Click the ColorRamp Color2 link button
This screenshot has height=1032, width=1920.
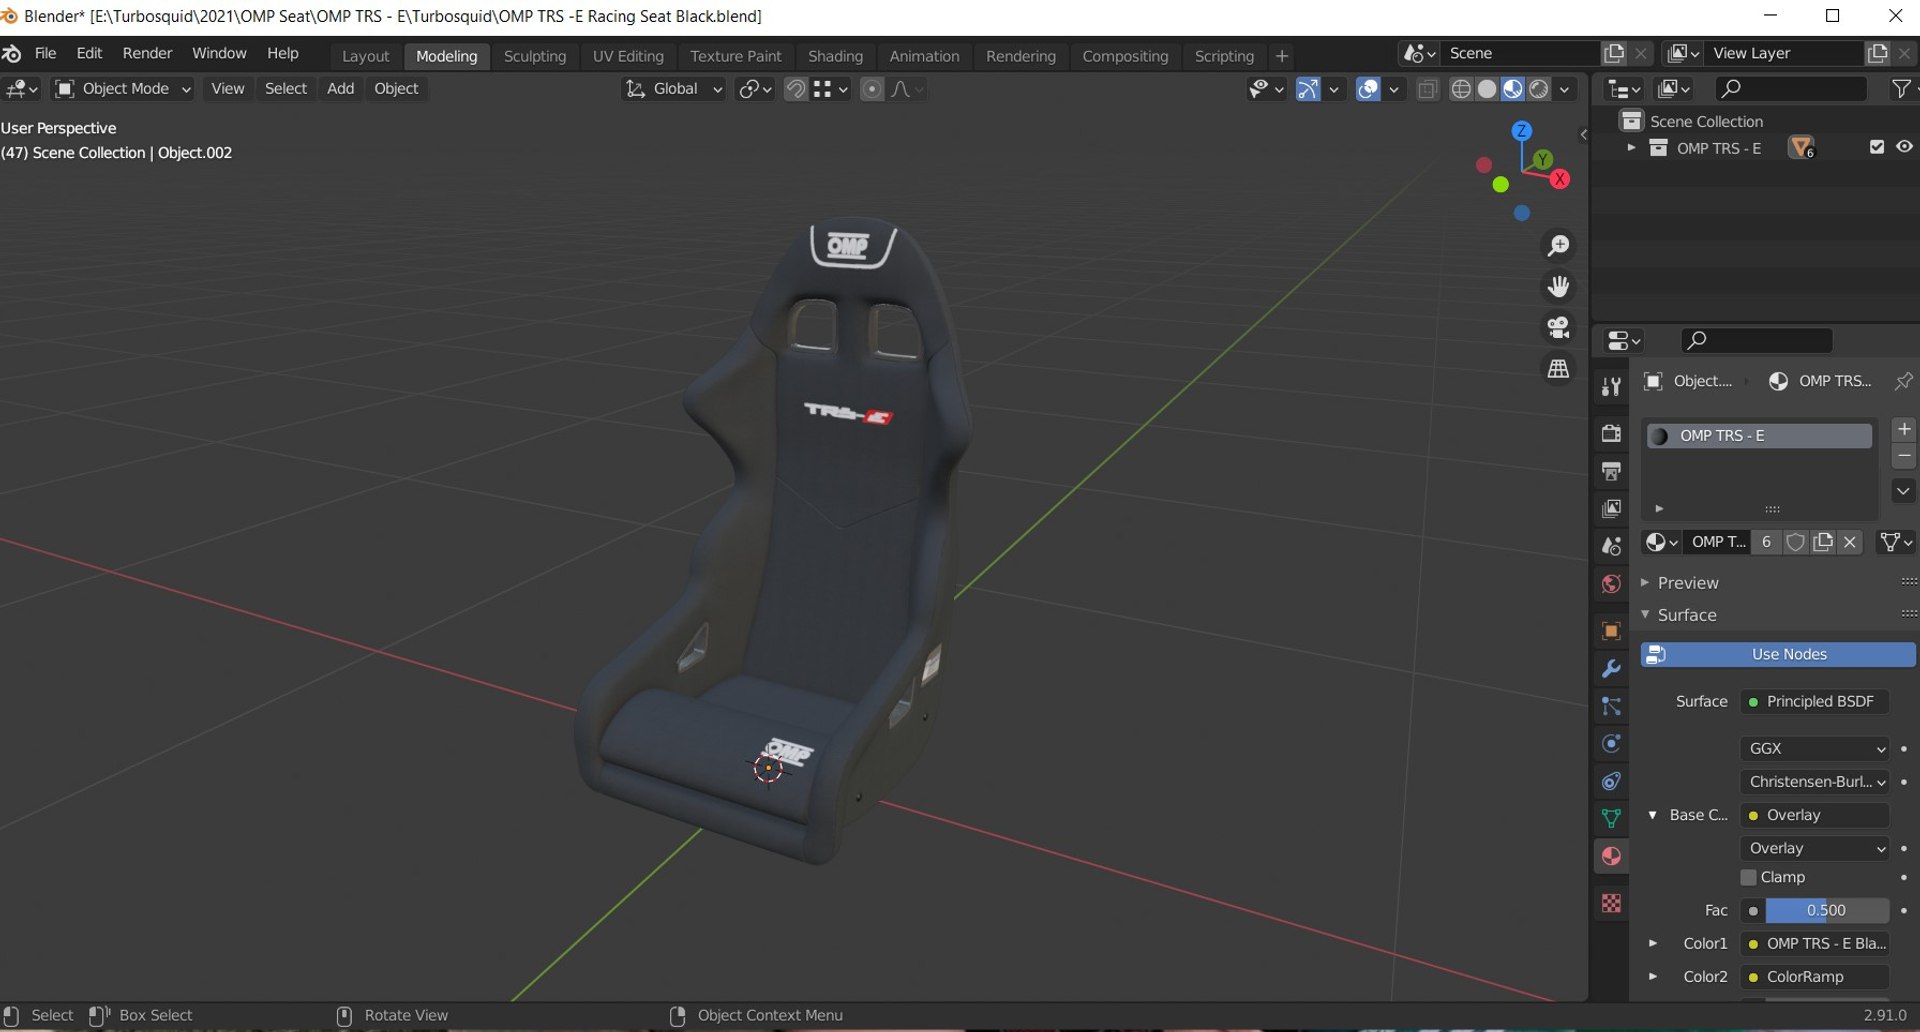click(x=1815, y=976)
